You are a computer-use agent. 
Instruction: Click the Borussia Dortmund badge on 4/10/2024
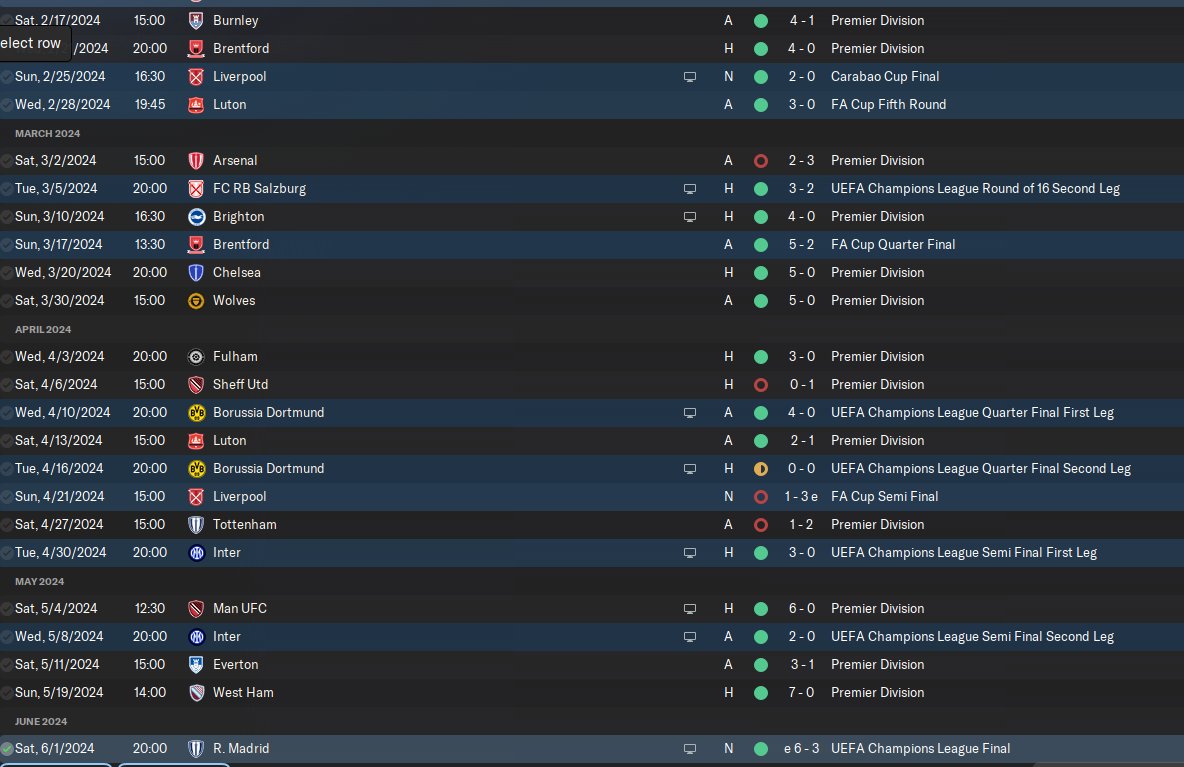pos(196,413)
